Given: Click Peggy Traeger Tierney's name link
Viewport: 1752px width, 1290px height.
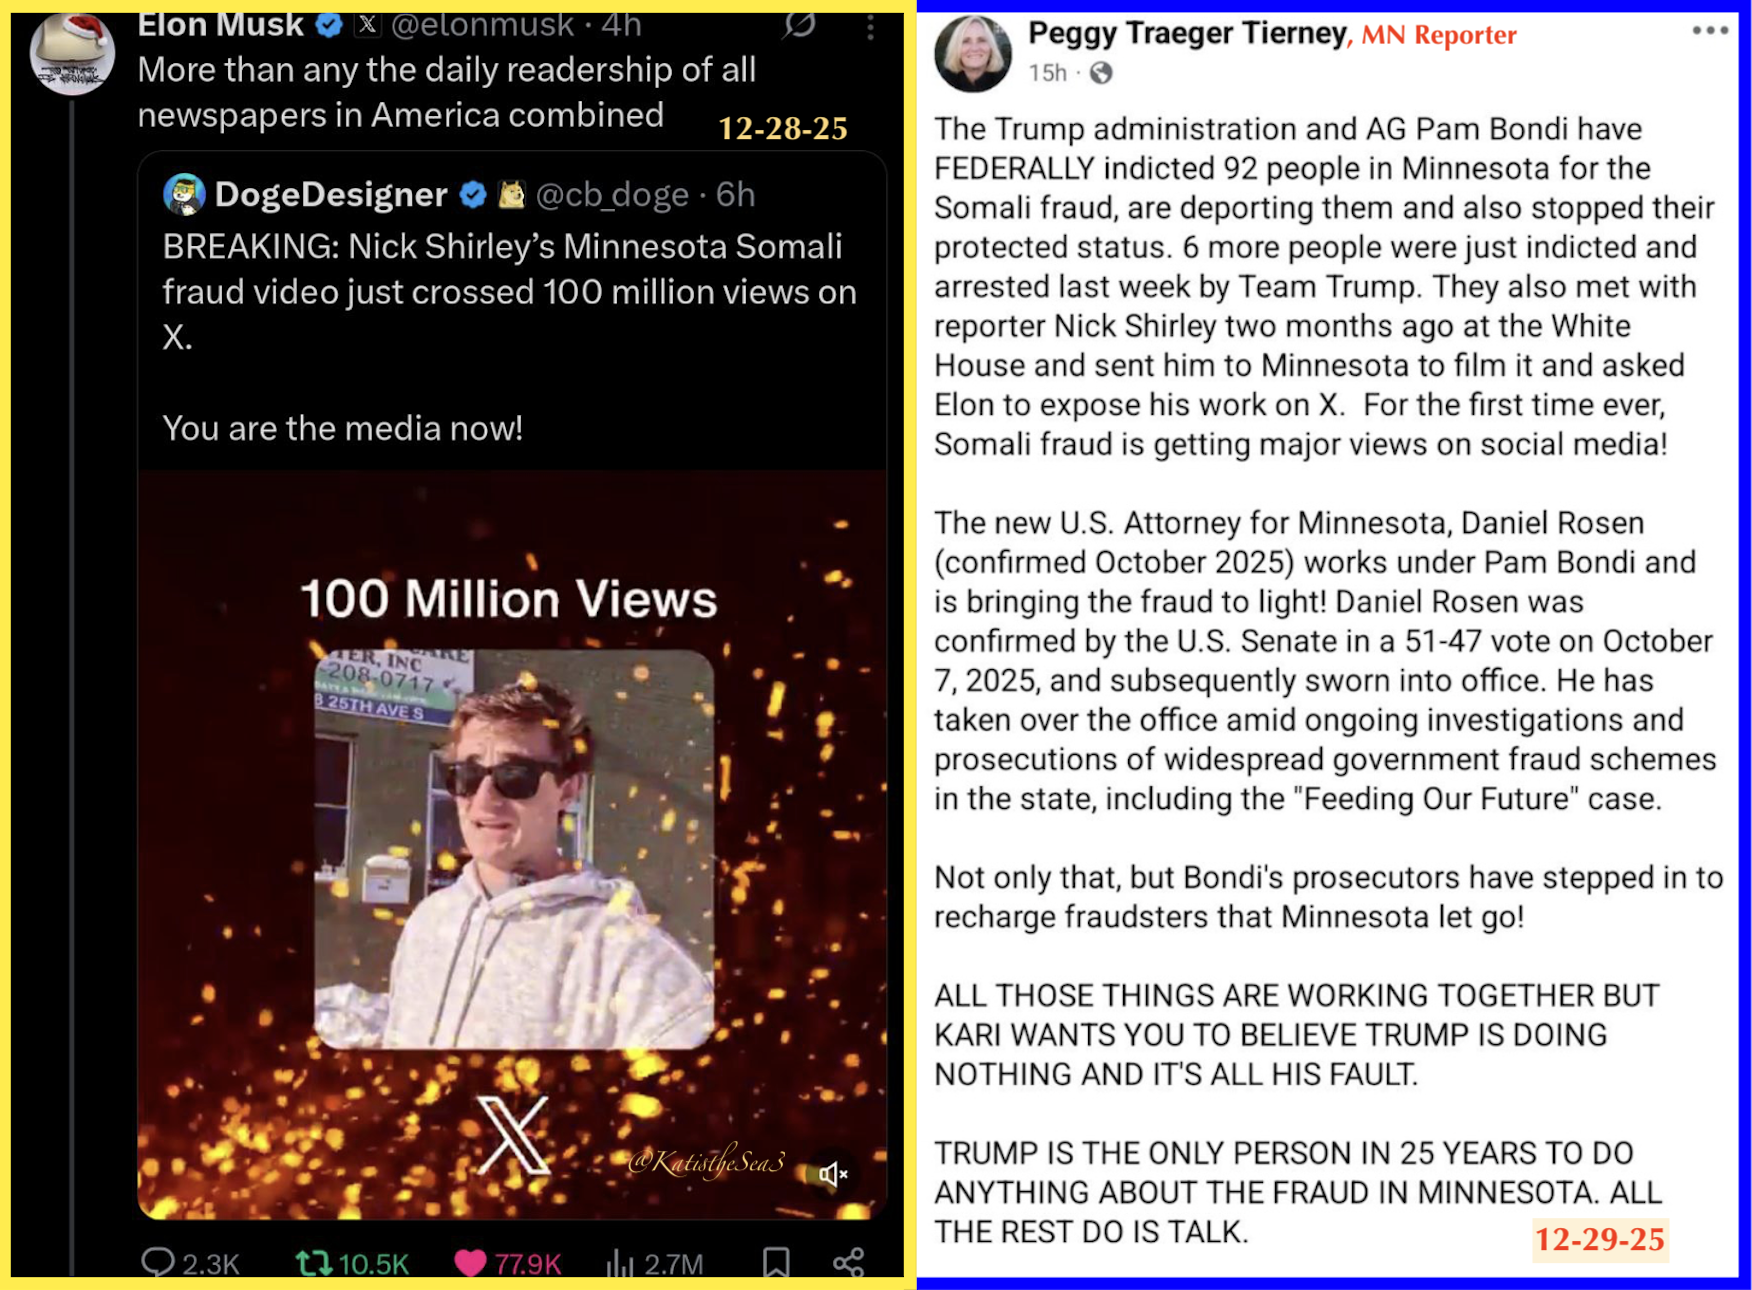Looking at the screenshot, I should (1187, 34).
